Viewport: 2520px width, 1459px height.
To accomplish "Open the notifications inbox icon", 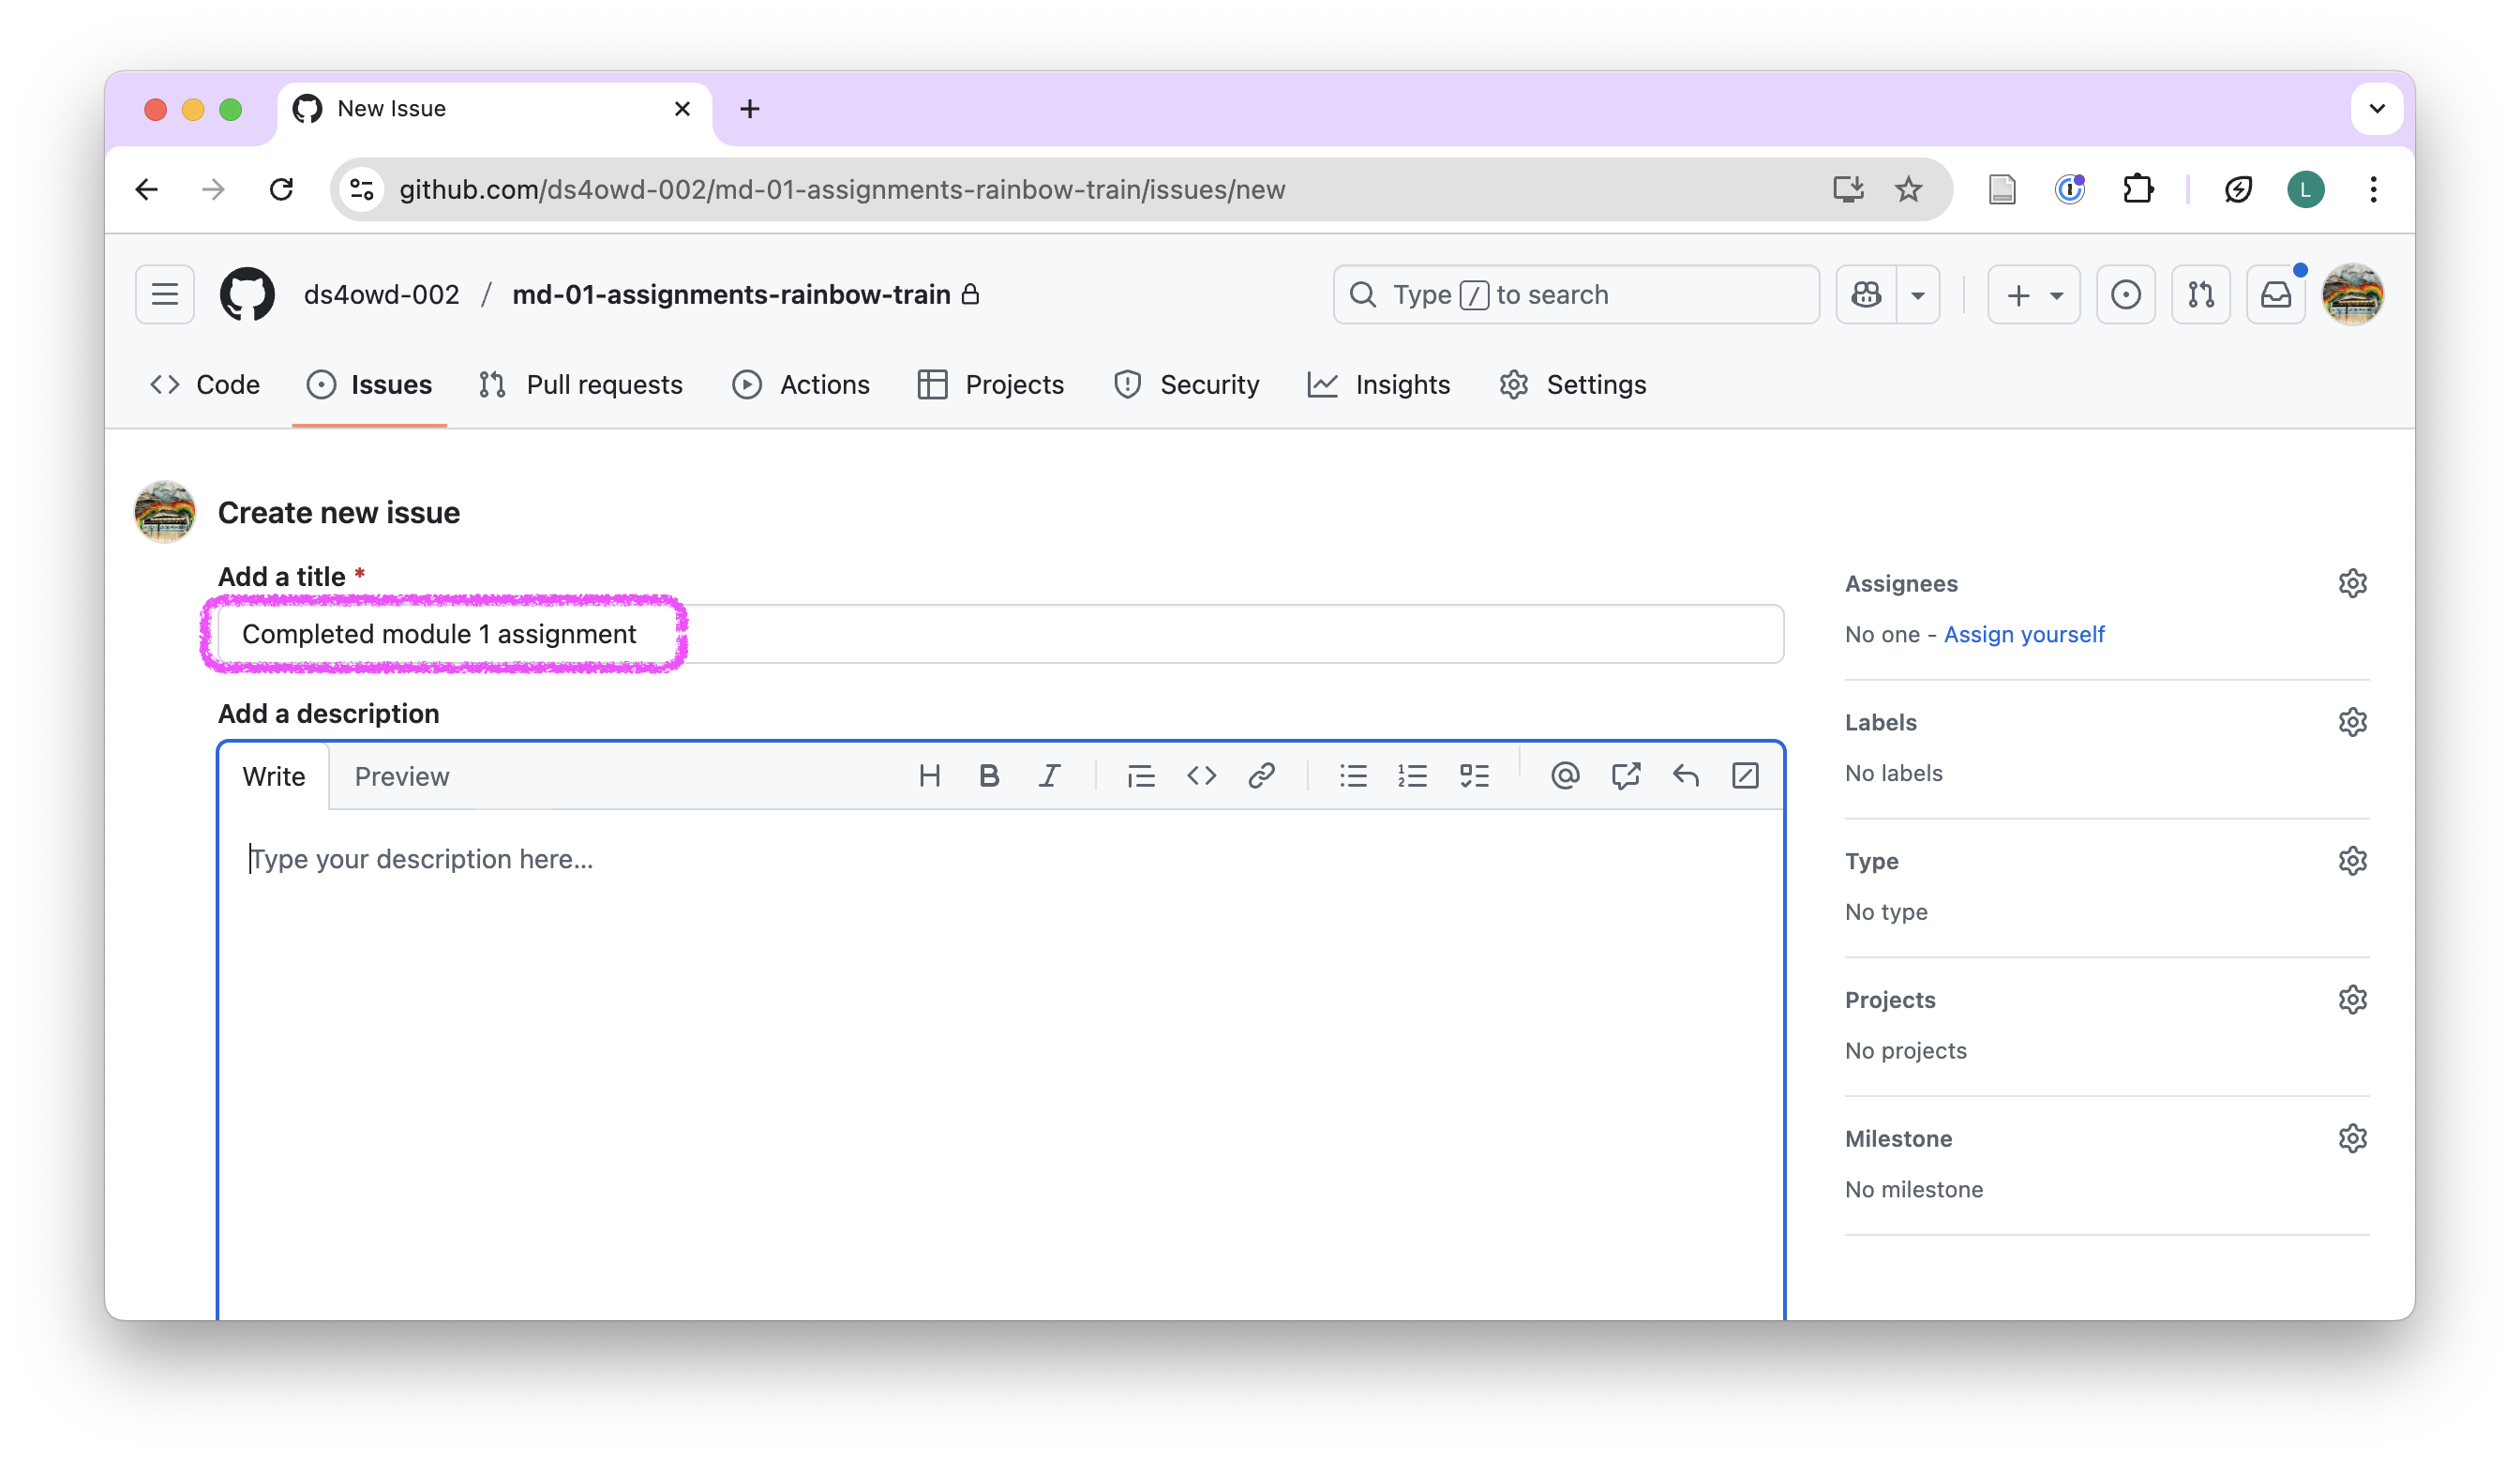I will [x=2275, y=295].
